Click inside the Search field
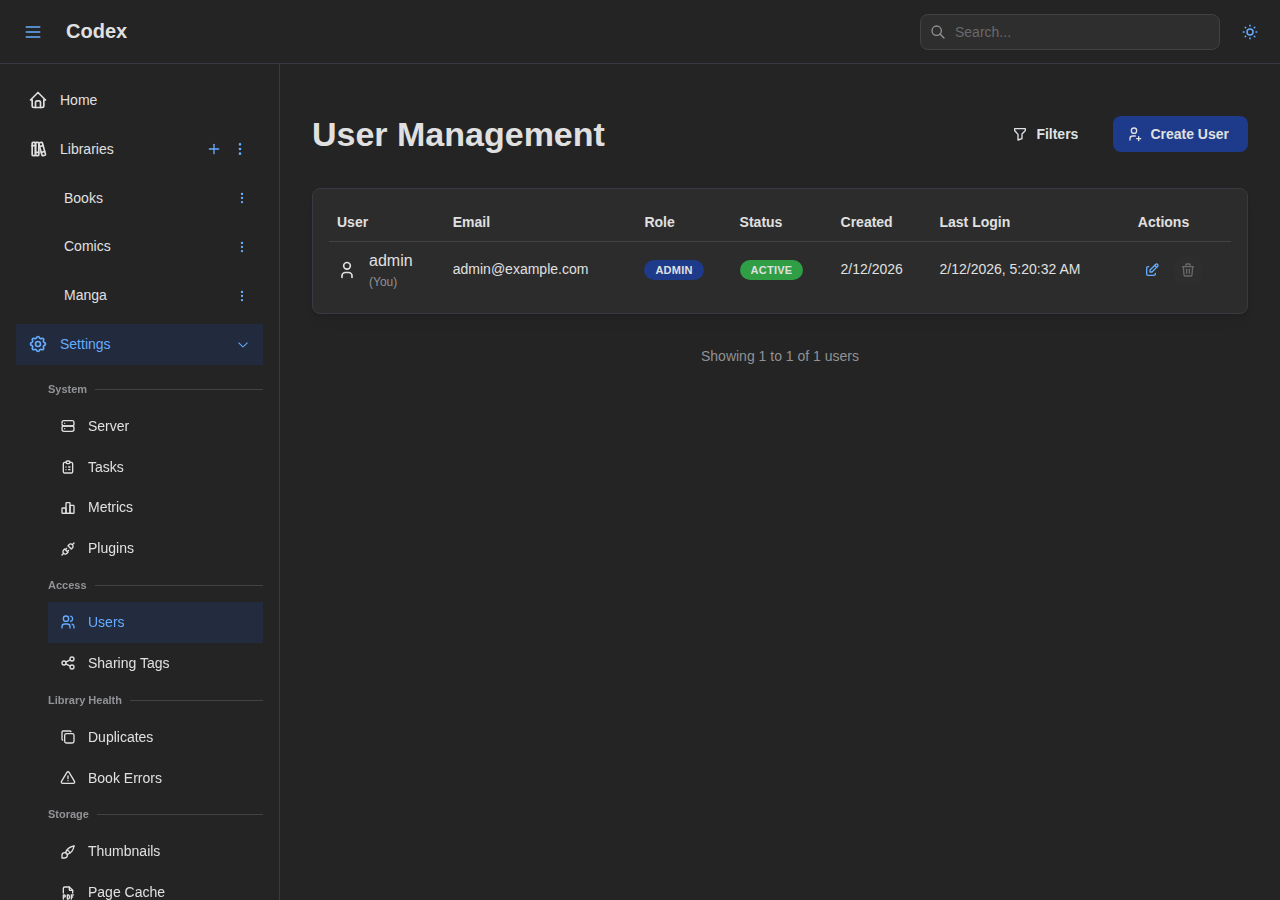This screenshot has height=900, width=1280. [1069, 31]
